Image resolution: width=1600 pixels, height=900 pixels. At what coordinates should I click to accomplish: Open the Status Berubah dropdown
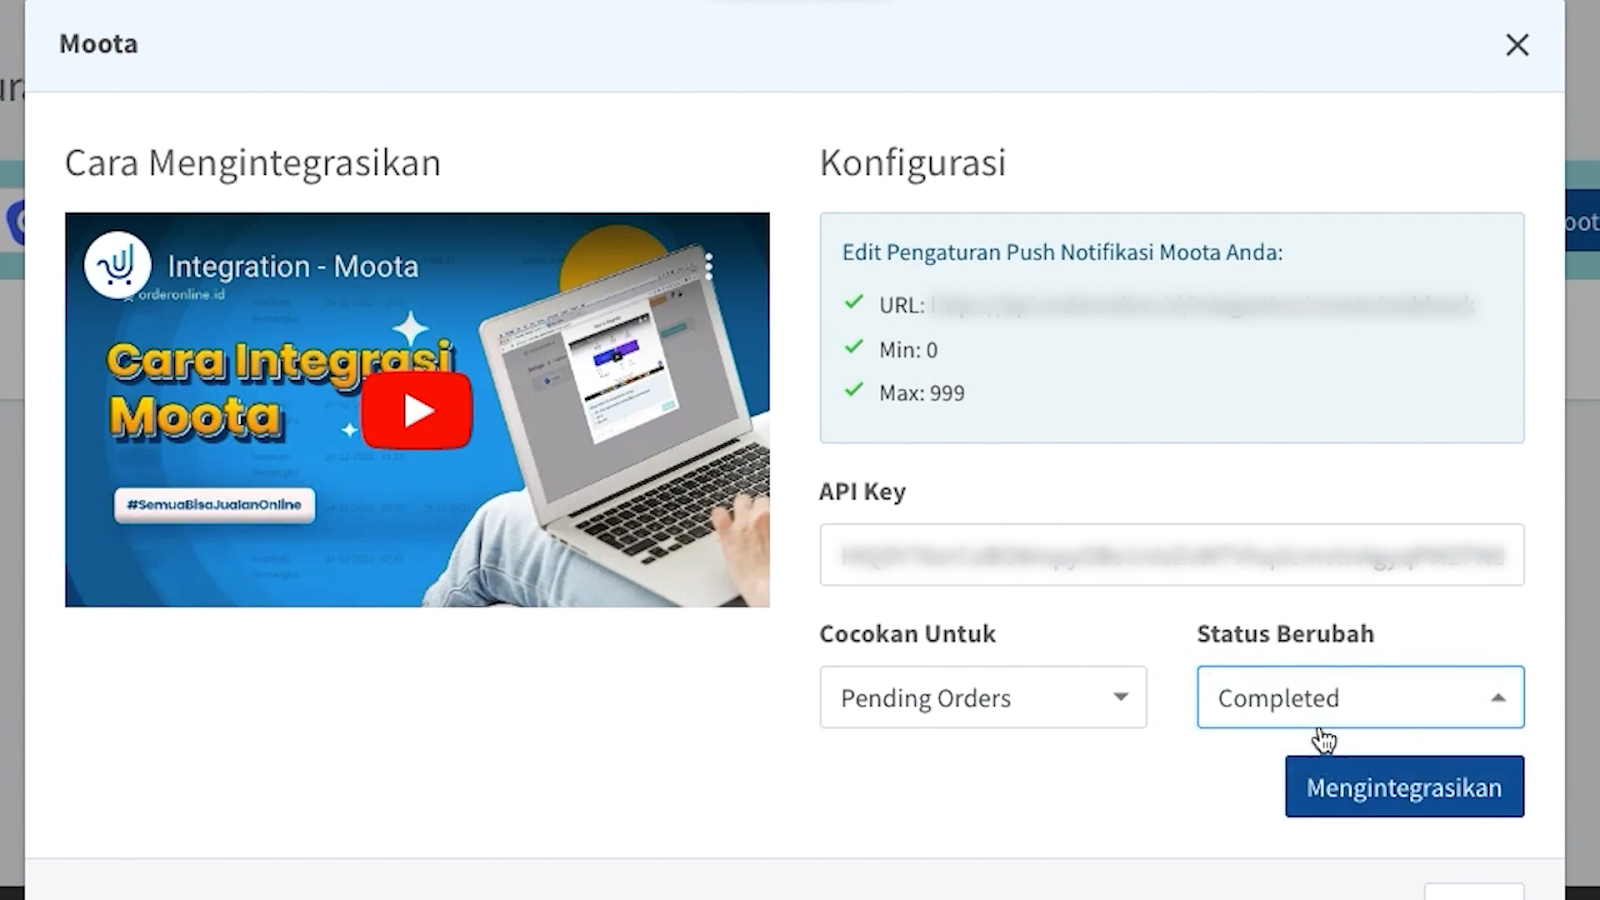(x=1360, y=697)
